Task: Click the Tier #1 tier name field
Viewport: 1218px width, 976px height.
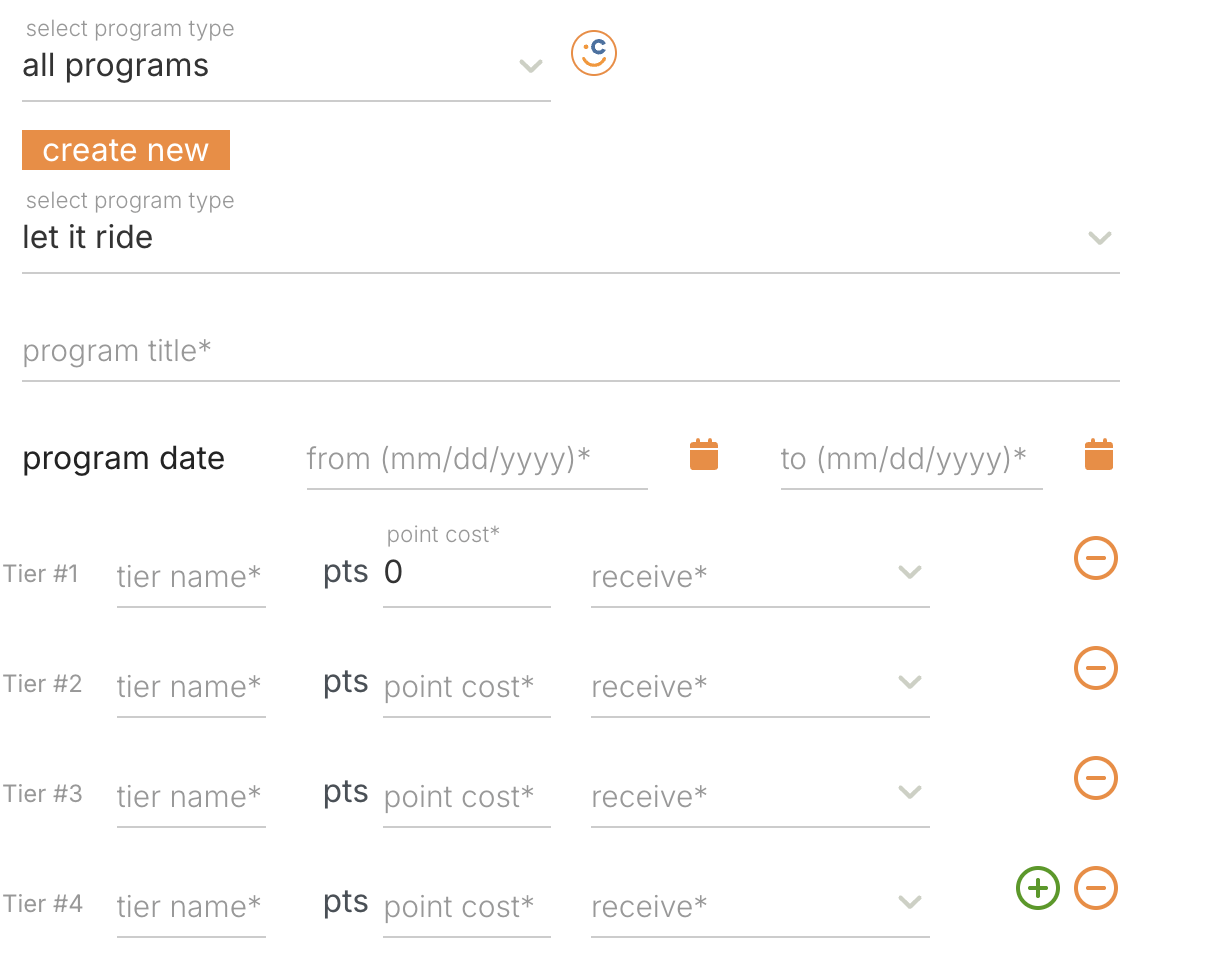Action: click(x=190, y=577)
